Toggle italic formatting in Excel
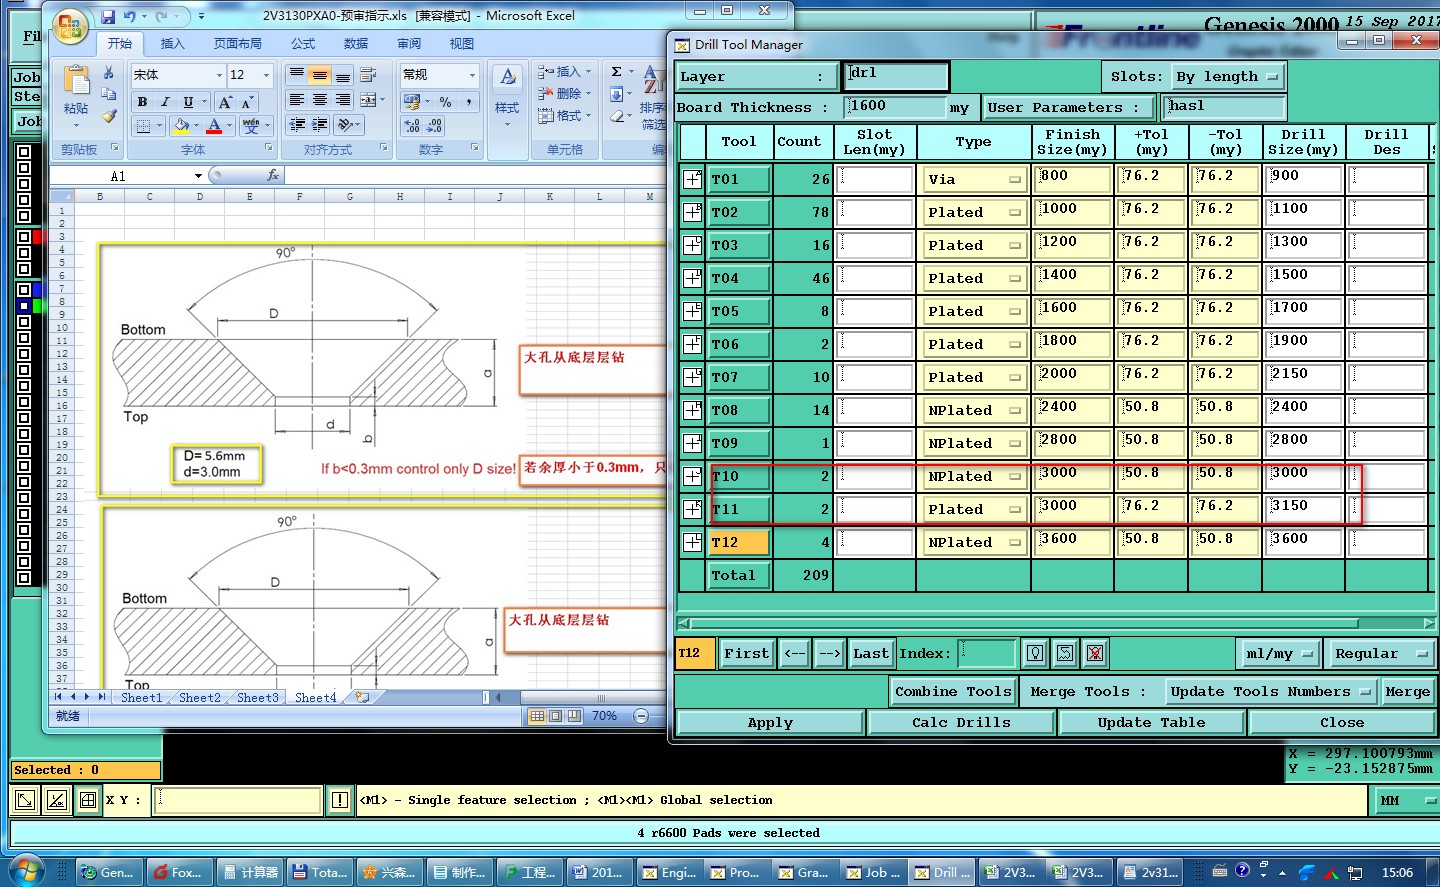This screenshot has height=887, width=1440. (165, 102)
